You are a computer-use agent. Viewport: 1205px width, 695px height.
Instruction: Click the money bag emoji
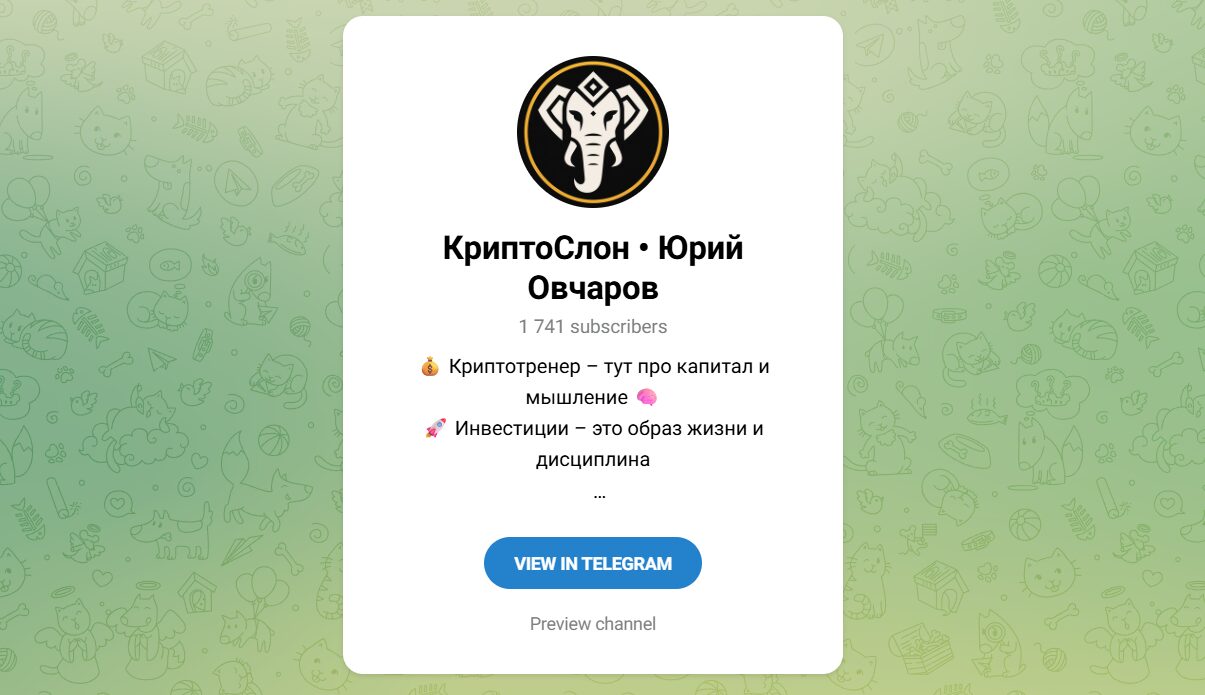tap(430, 367)
